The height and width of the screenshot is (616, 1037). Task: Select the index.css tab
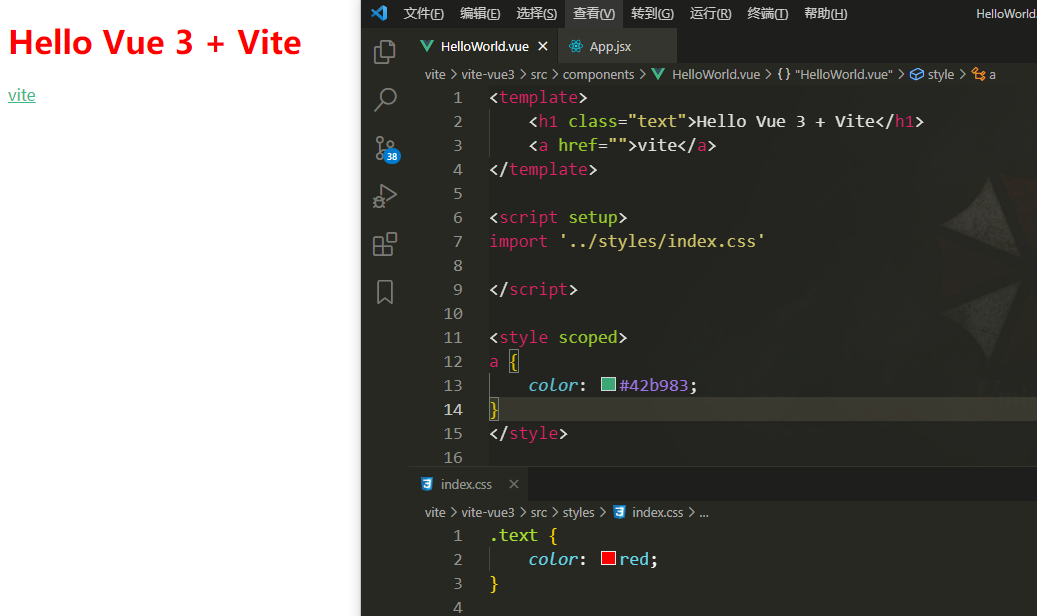466,484
